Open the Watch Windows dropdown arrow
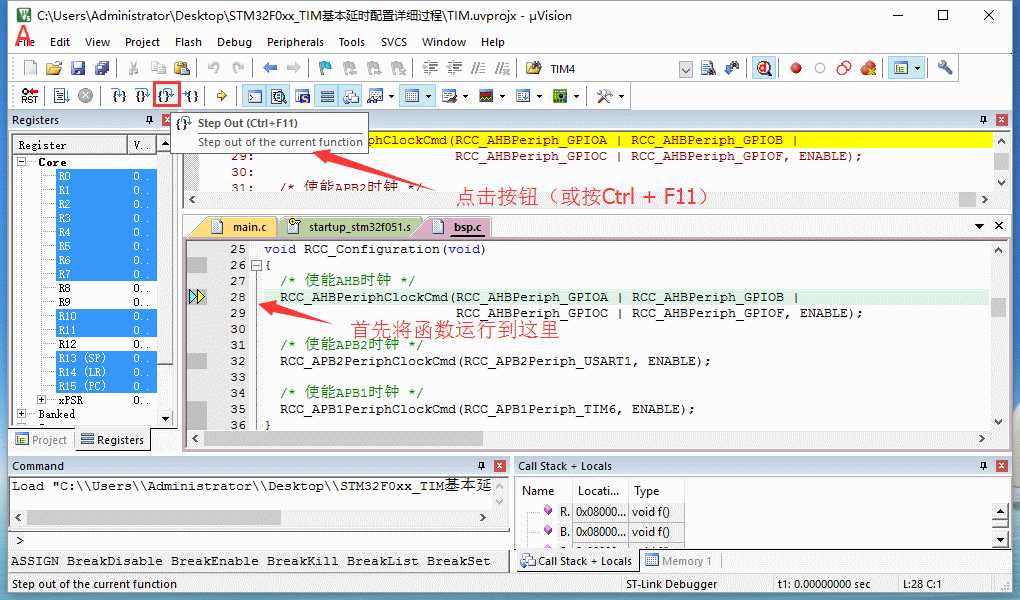 click(392, 96)
